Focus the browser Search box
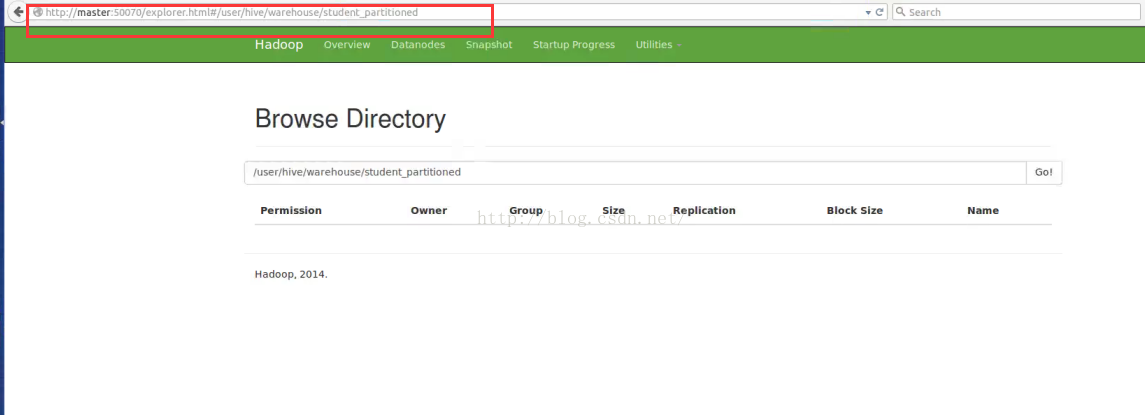The width and height of the screenshot is (1145, 415). pos(1017,12)
